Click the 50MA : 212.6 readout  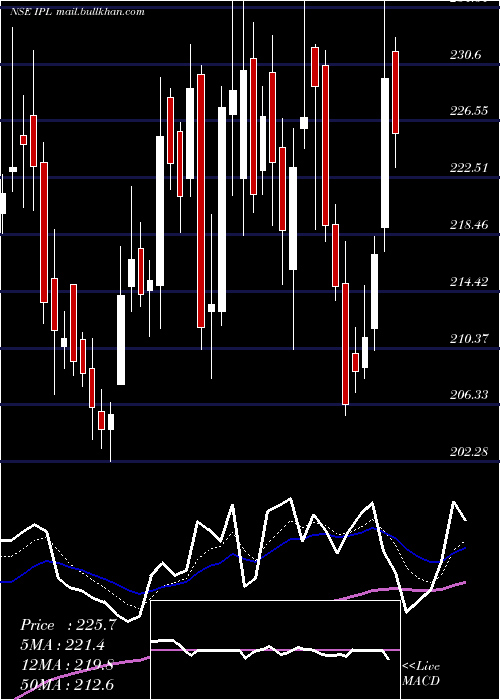tap(67, 685)
